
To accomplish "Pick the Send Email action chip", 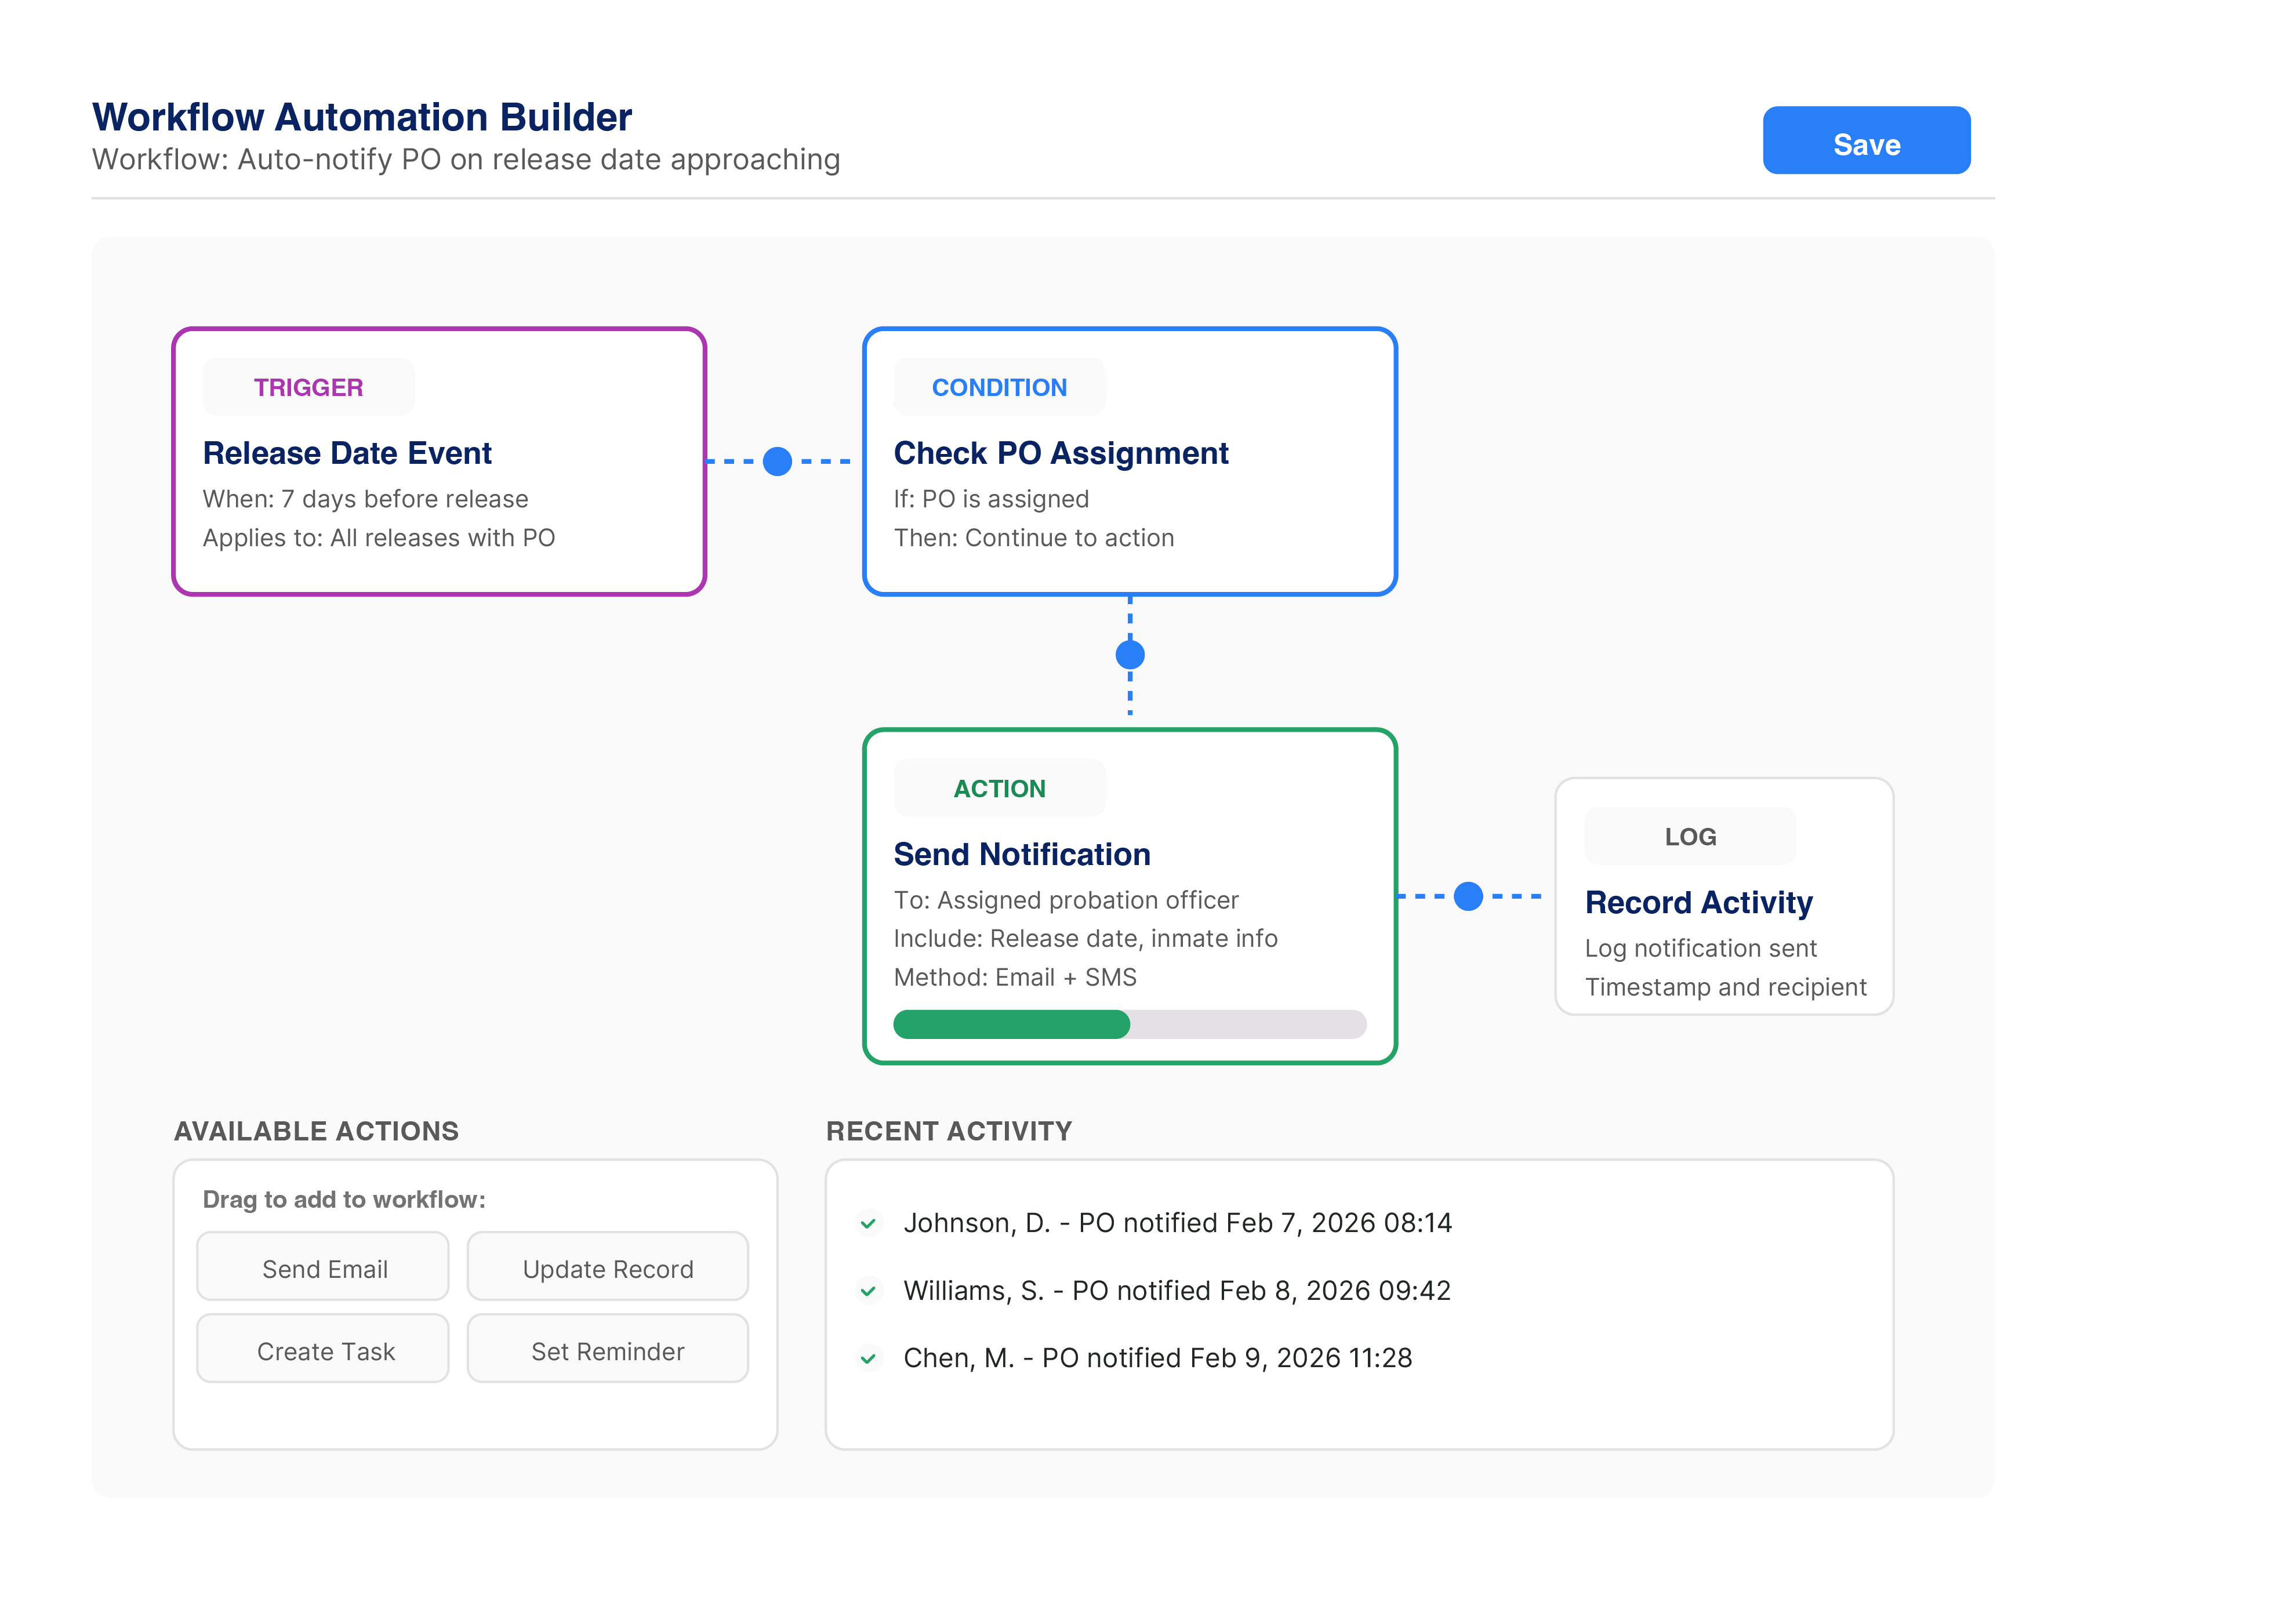I will point(323,1267).
